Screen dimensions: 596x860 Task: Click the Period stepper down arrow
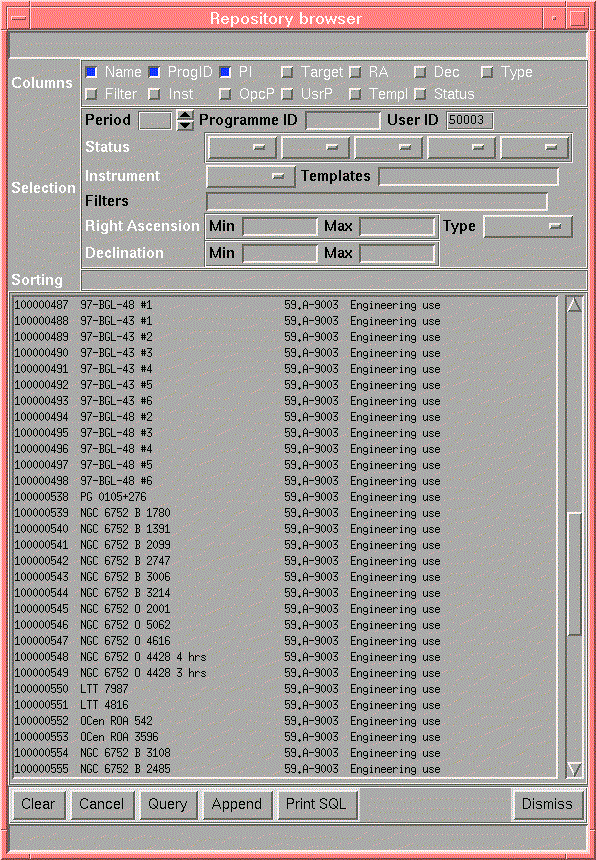pos(186,126)
